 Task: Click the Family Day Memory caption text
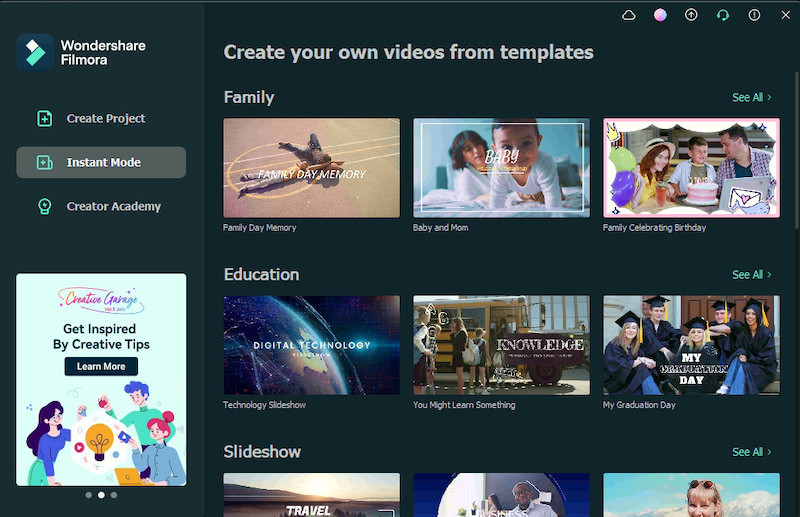click(259, 228)
